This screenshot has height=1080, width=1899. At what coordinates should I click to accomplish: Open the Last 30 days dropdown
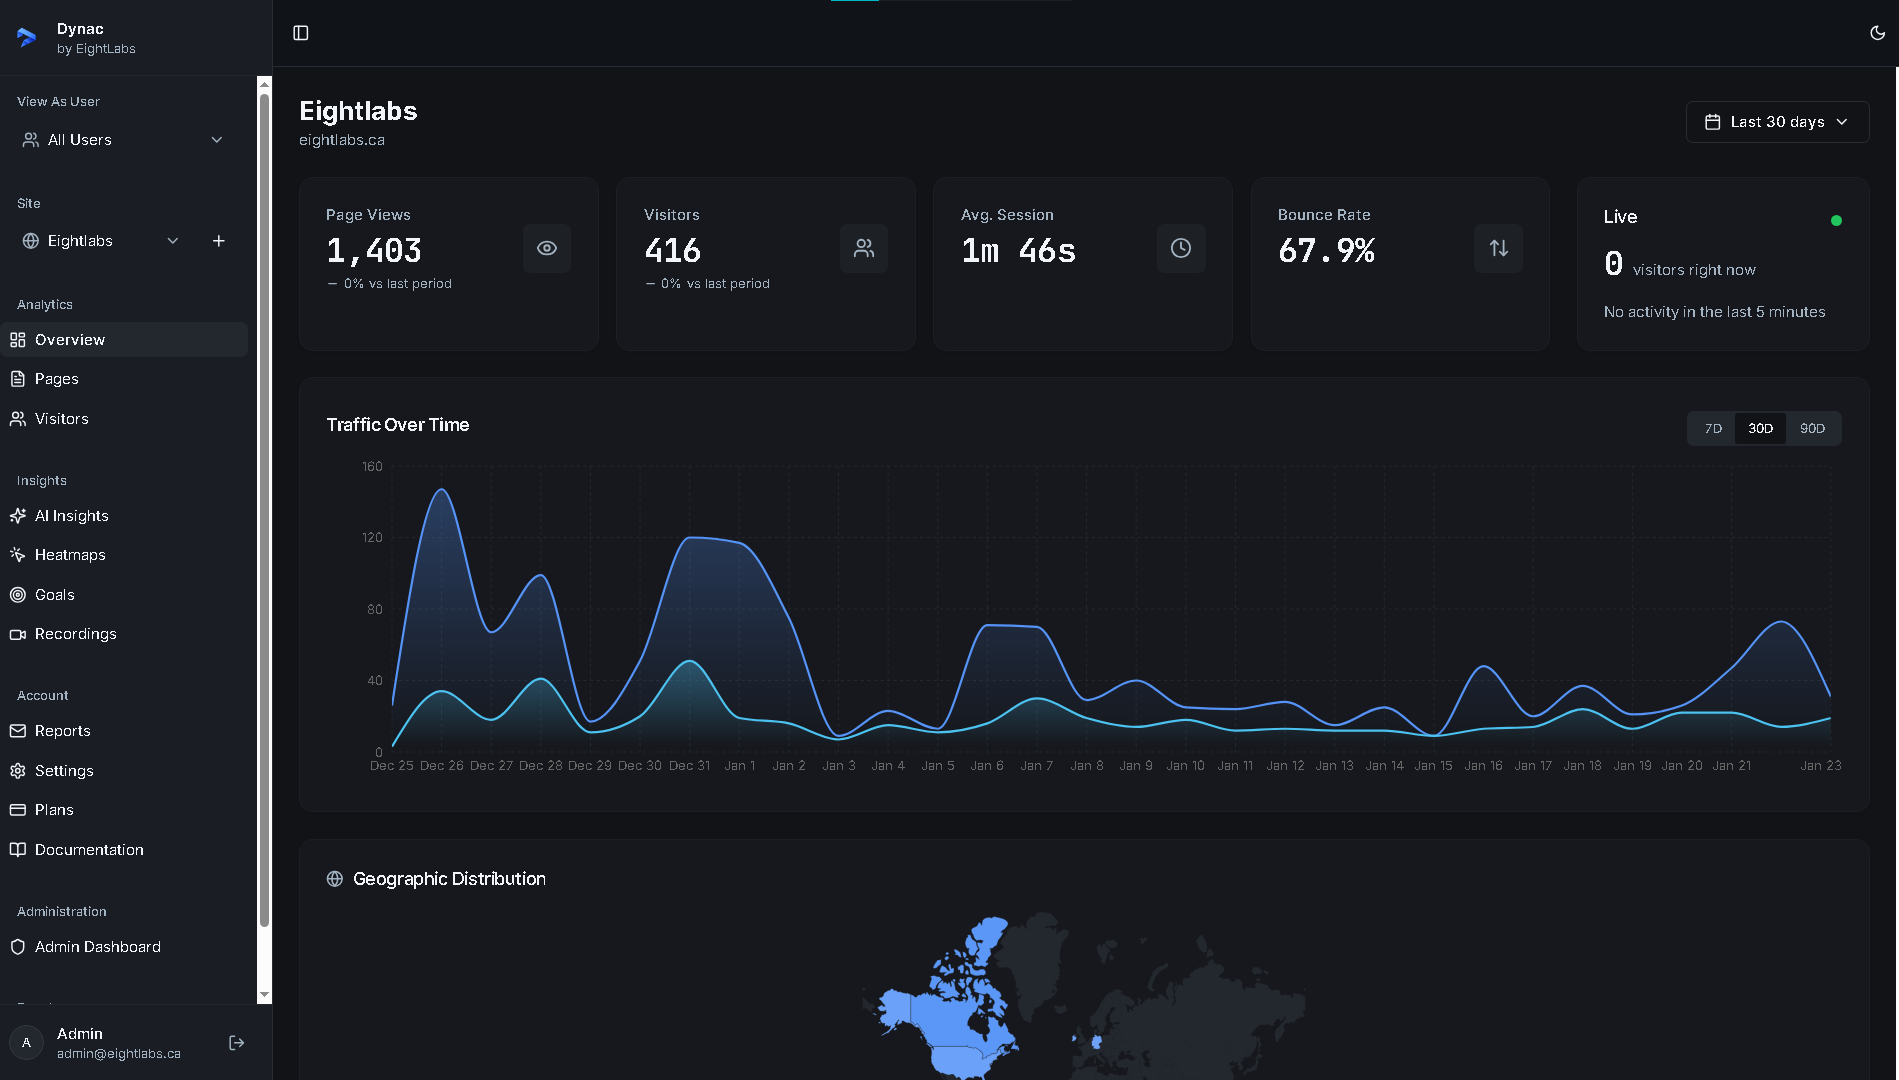[1777, 122]
